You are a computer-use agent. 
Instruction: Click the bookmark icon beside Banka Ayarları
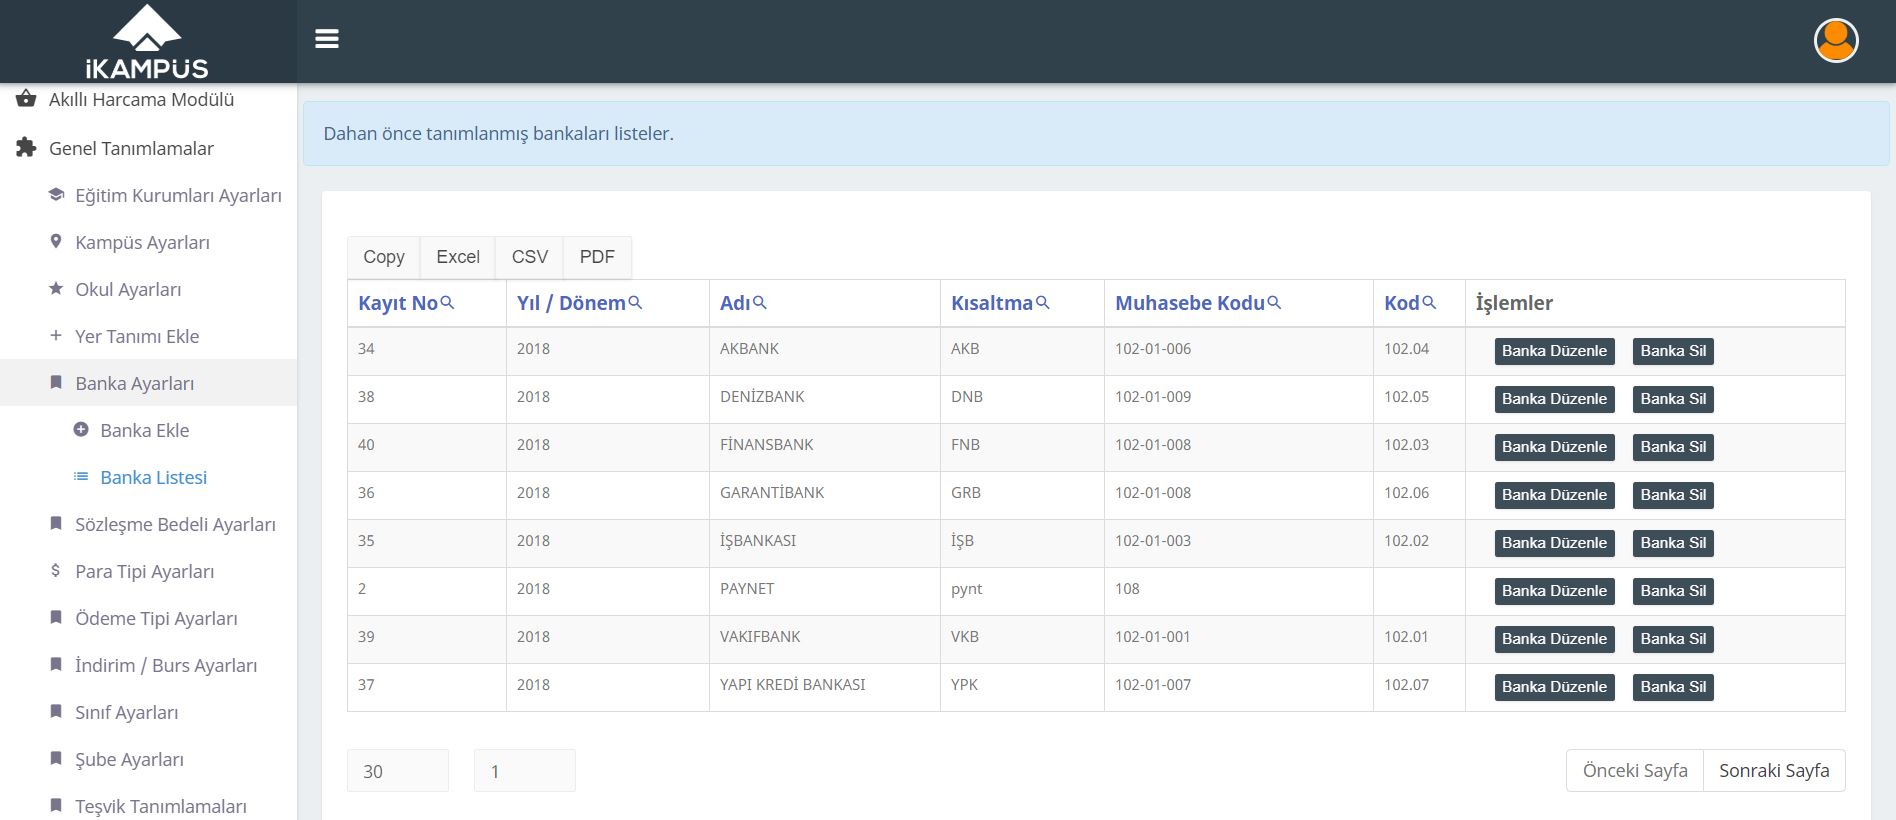click(56, 382)
